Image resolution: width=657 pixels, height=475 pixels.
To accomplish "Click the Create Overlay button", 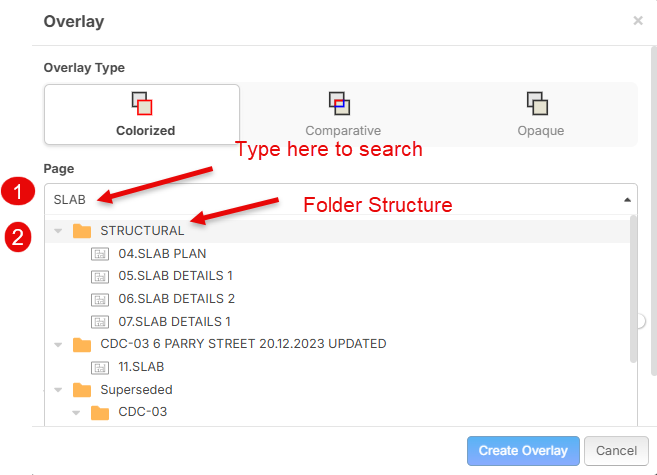I will [523, 451].
